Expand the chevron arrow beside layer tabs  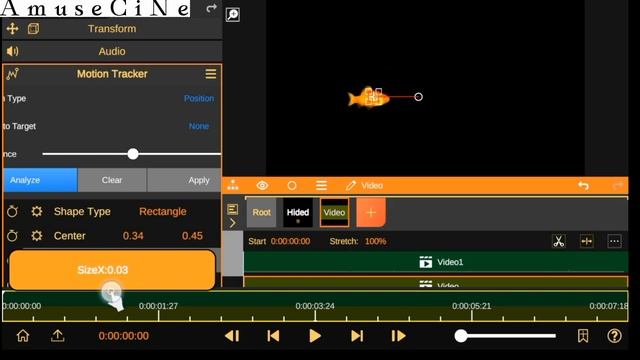click(233, 223)
